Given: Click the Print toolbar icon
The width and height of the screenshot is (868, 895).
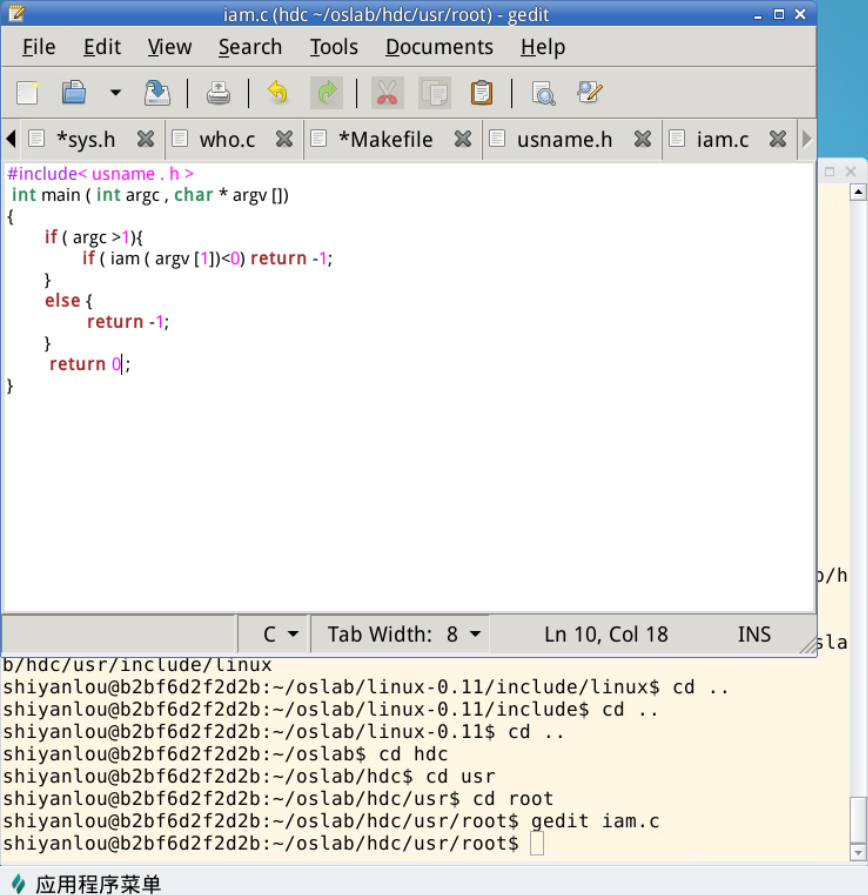Looking at the screenshot, I should tap(218, 93).
